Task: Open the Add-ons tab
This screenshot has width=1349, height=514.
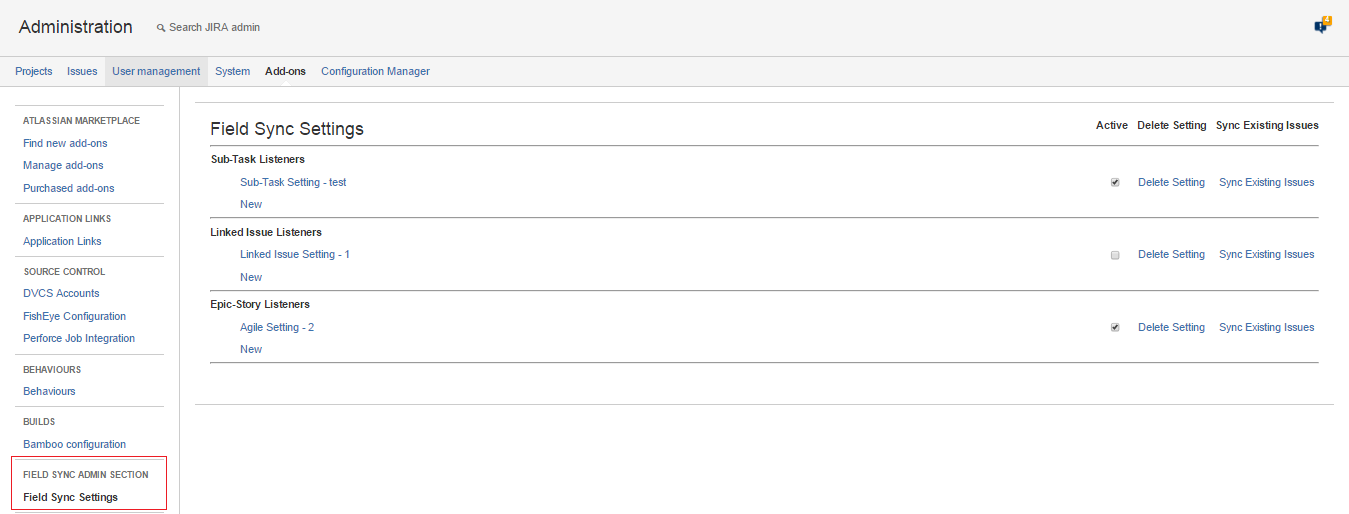Action: 285,71
